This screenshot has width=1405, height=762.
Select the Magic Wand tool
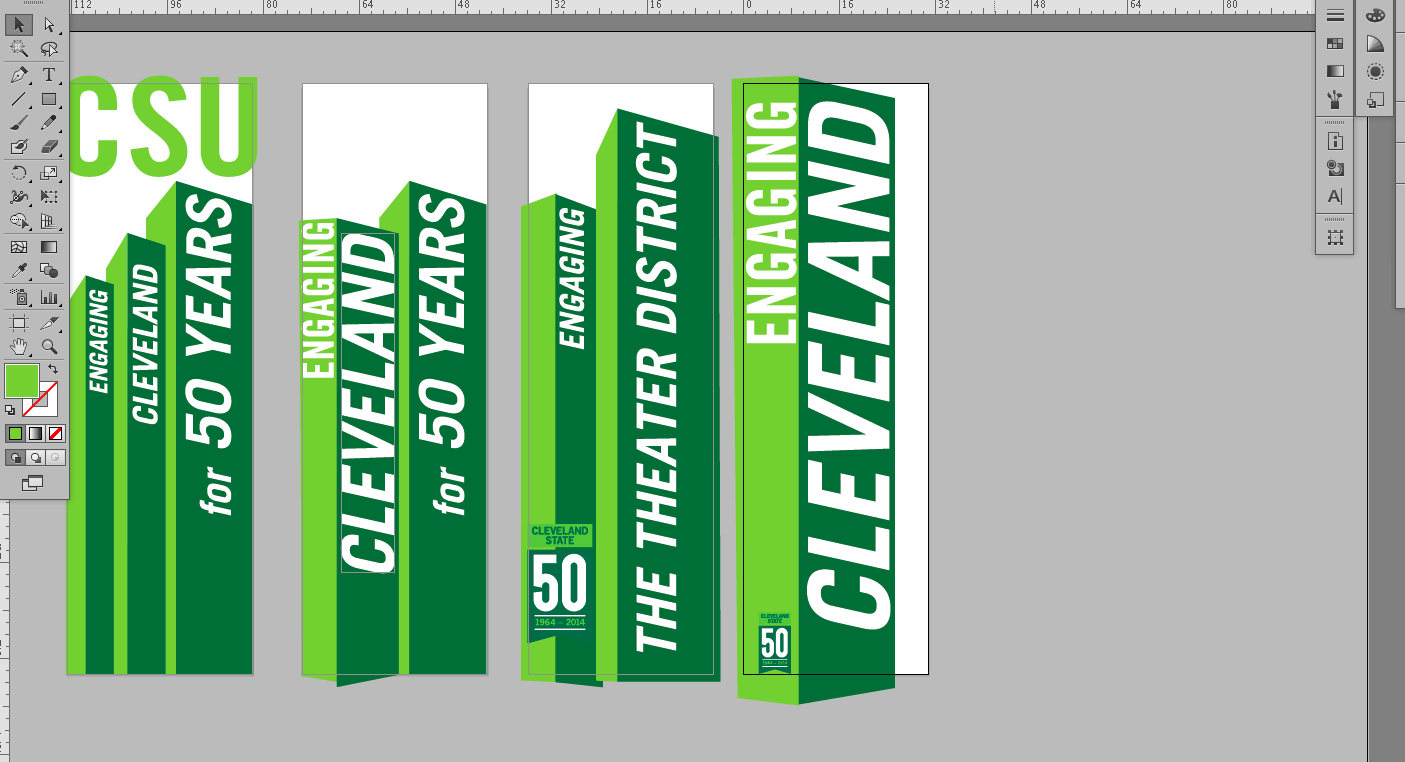(x=18, y=48)
